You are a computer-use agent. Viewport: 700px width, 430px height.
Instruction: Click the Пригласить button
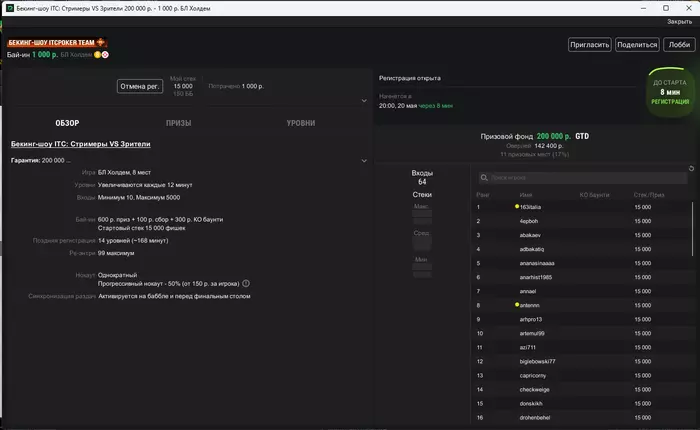(x=590, y=45)
